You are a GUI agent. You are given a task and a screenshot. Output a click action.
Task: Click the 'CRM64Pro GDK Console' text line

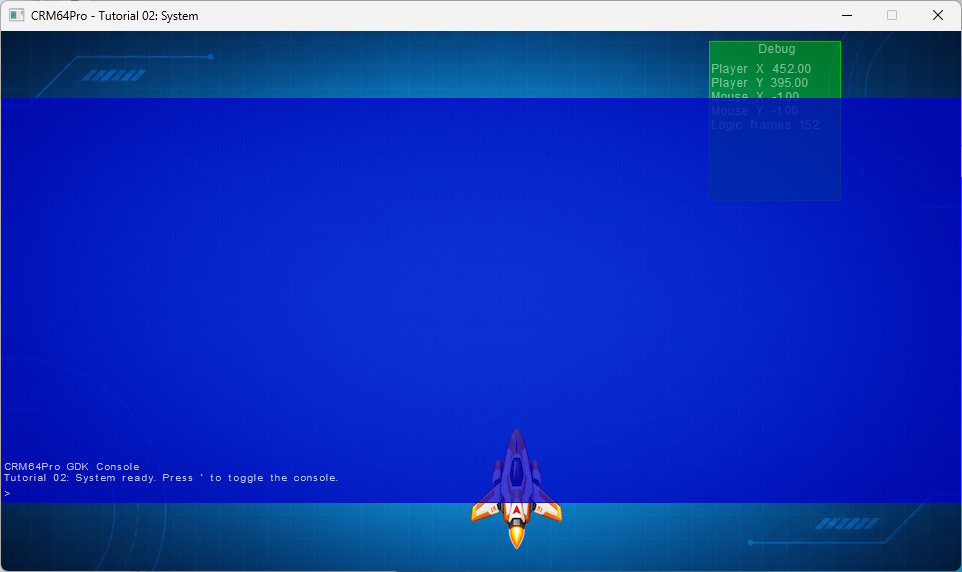pos(72,466)
